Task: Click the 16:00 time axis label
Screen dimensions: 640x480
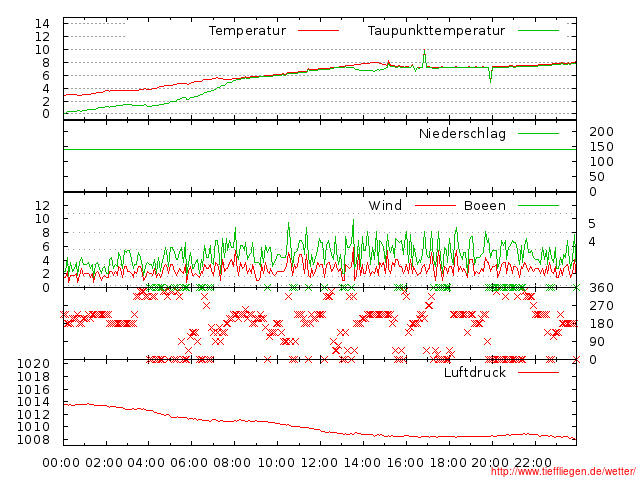Action: tap(405, 463)
